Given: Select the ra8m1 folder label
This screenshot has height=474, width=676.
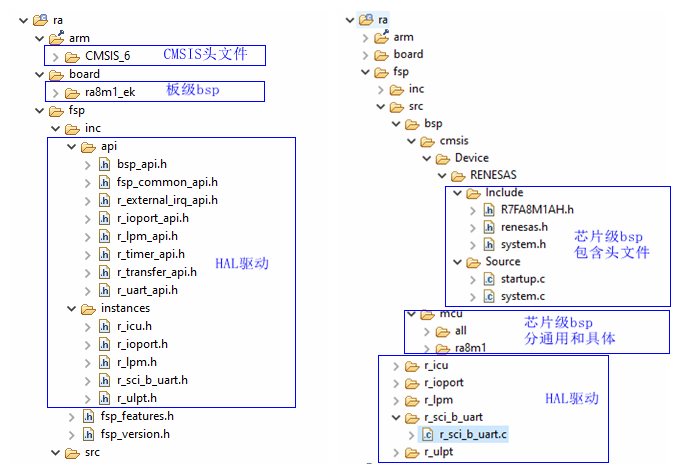Looking at the screenshot, I should 470,348.
